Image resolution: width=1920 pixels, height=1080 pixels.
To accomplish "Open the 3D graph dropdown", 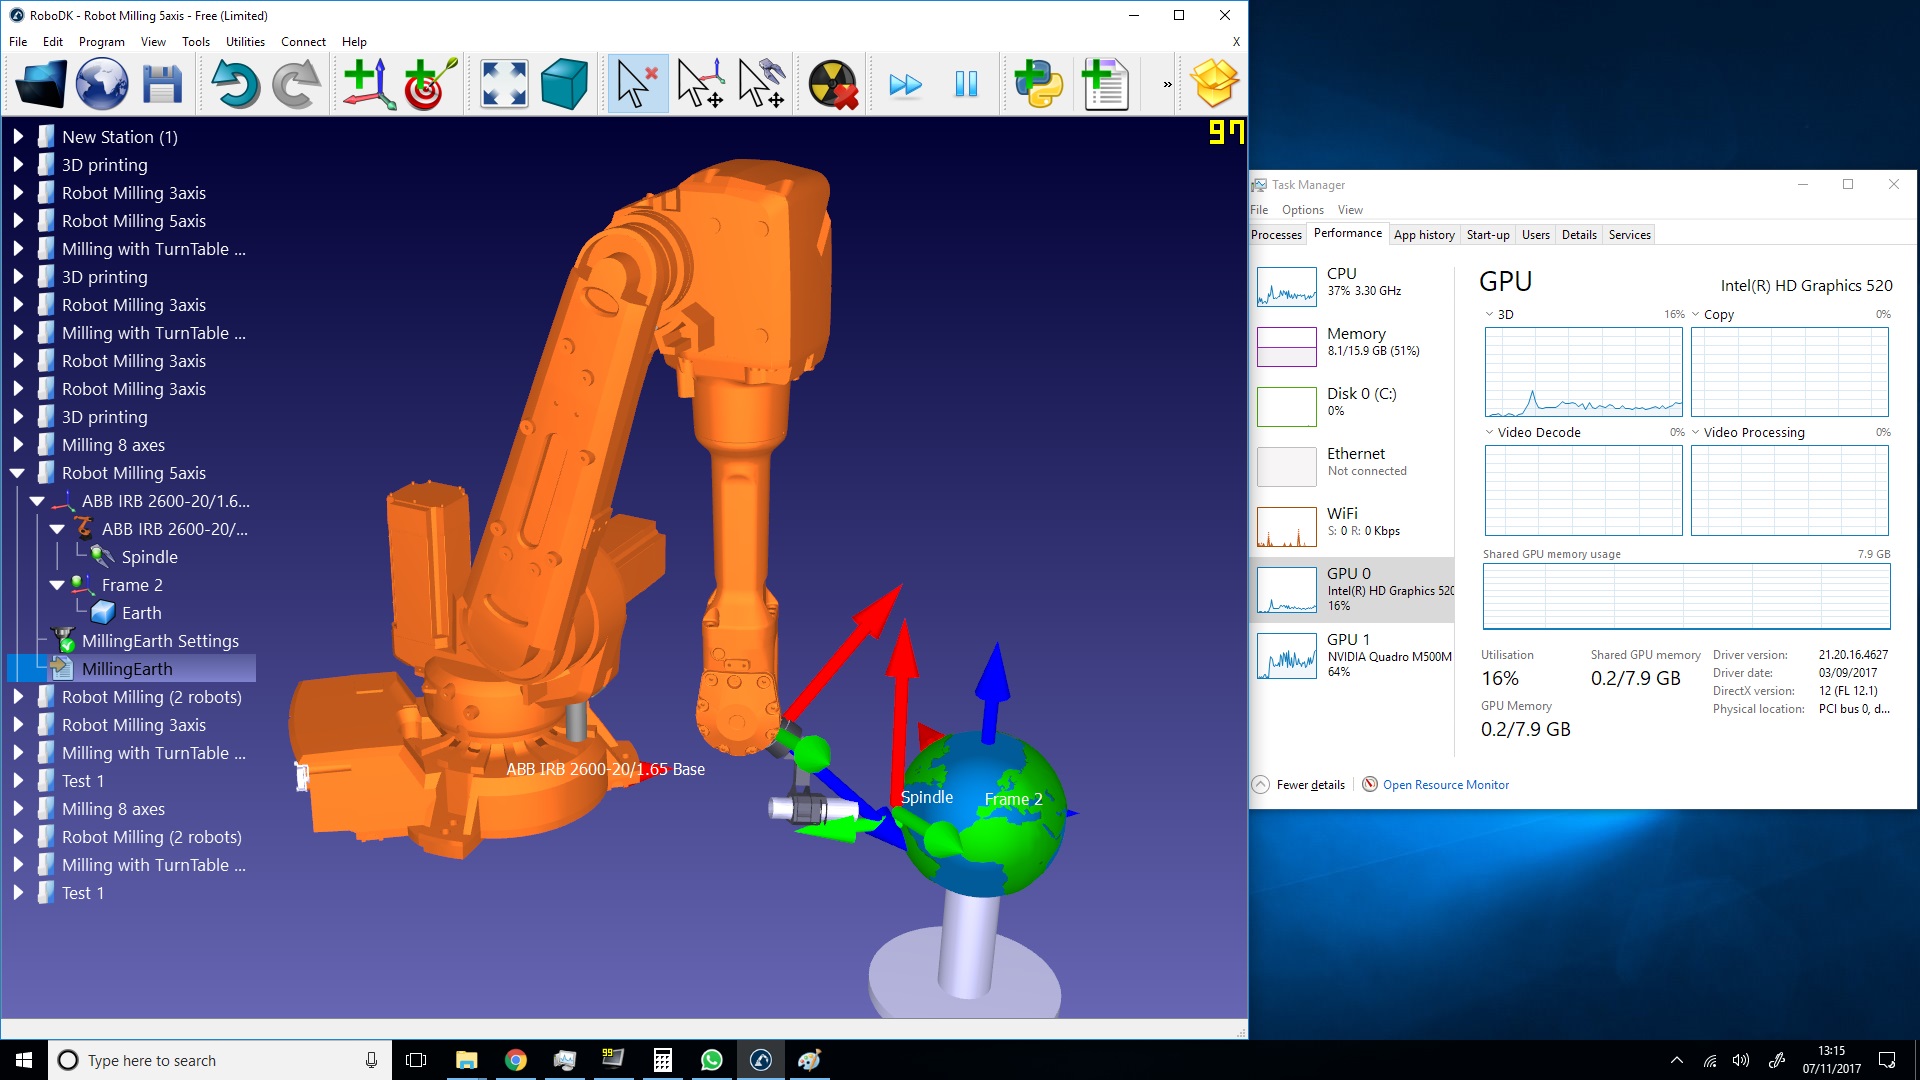I will [1489, 314].
